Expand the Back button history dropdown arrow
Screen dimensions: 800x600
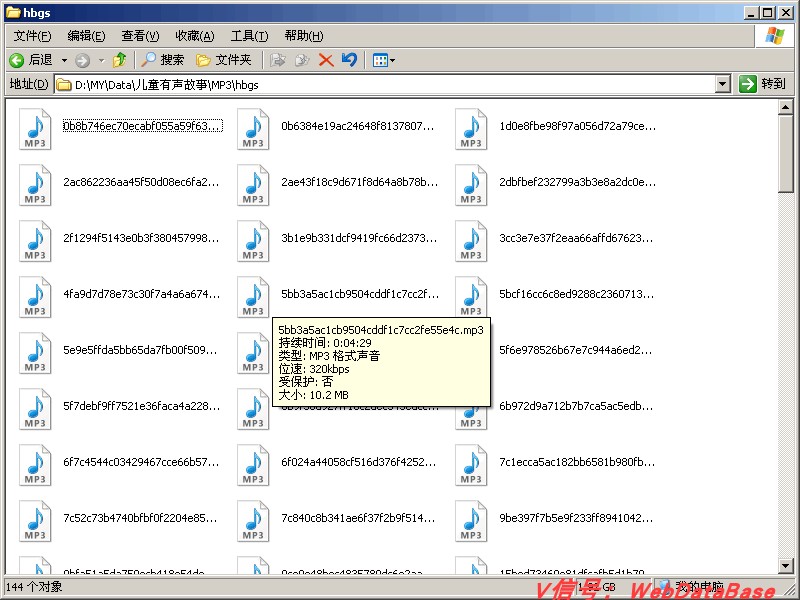click(64, 60)
